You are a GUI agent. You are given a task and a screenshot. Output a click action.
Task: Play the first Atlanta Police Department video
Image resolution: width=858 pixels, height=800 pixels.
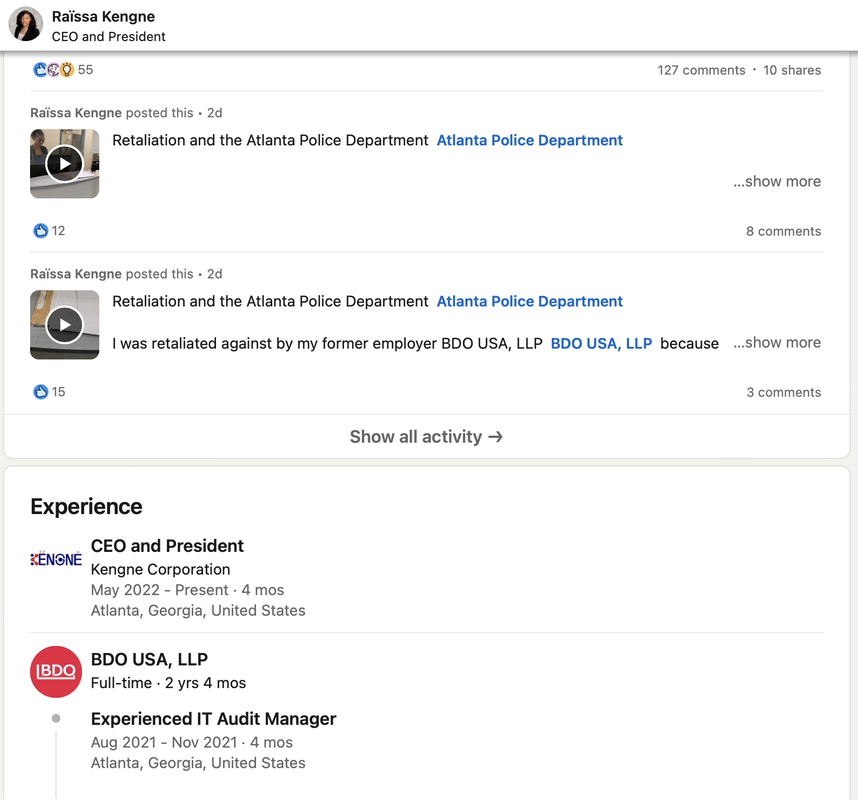(65, 164)
